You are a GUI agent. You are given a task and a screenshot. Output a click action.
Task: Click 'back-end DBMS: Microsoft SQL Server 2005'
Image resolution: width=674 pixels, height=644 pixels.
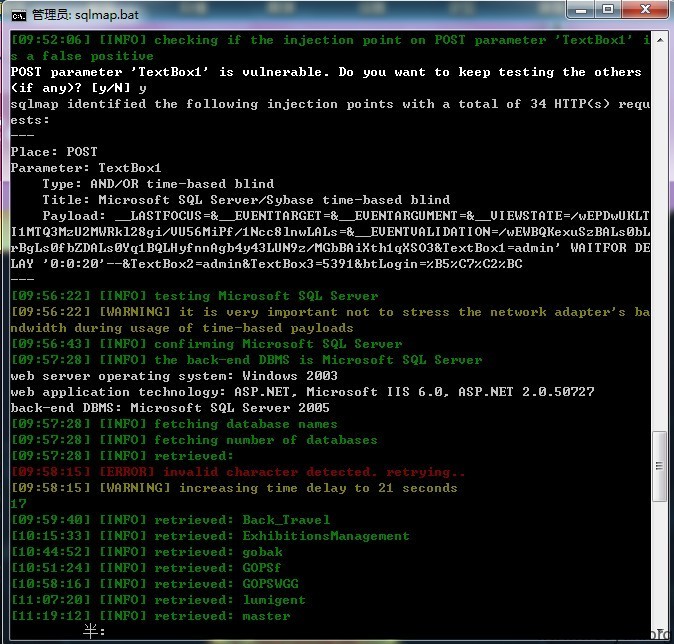(170, 408)
